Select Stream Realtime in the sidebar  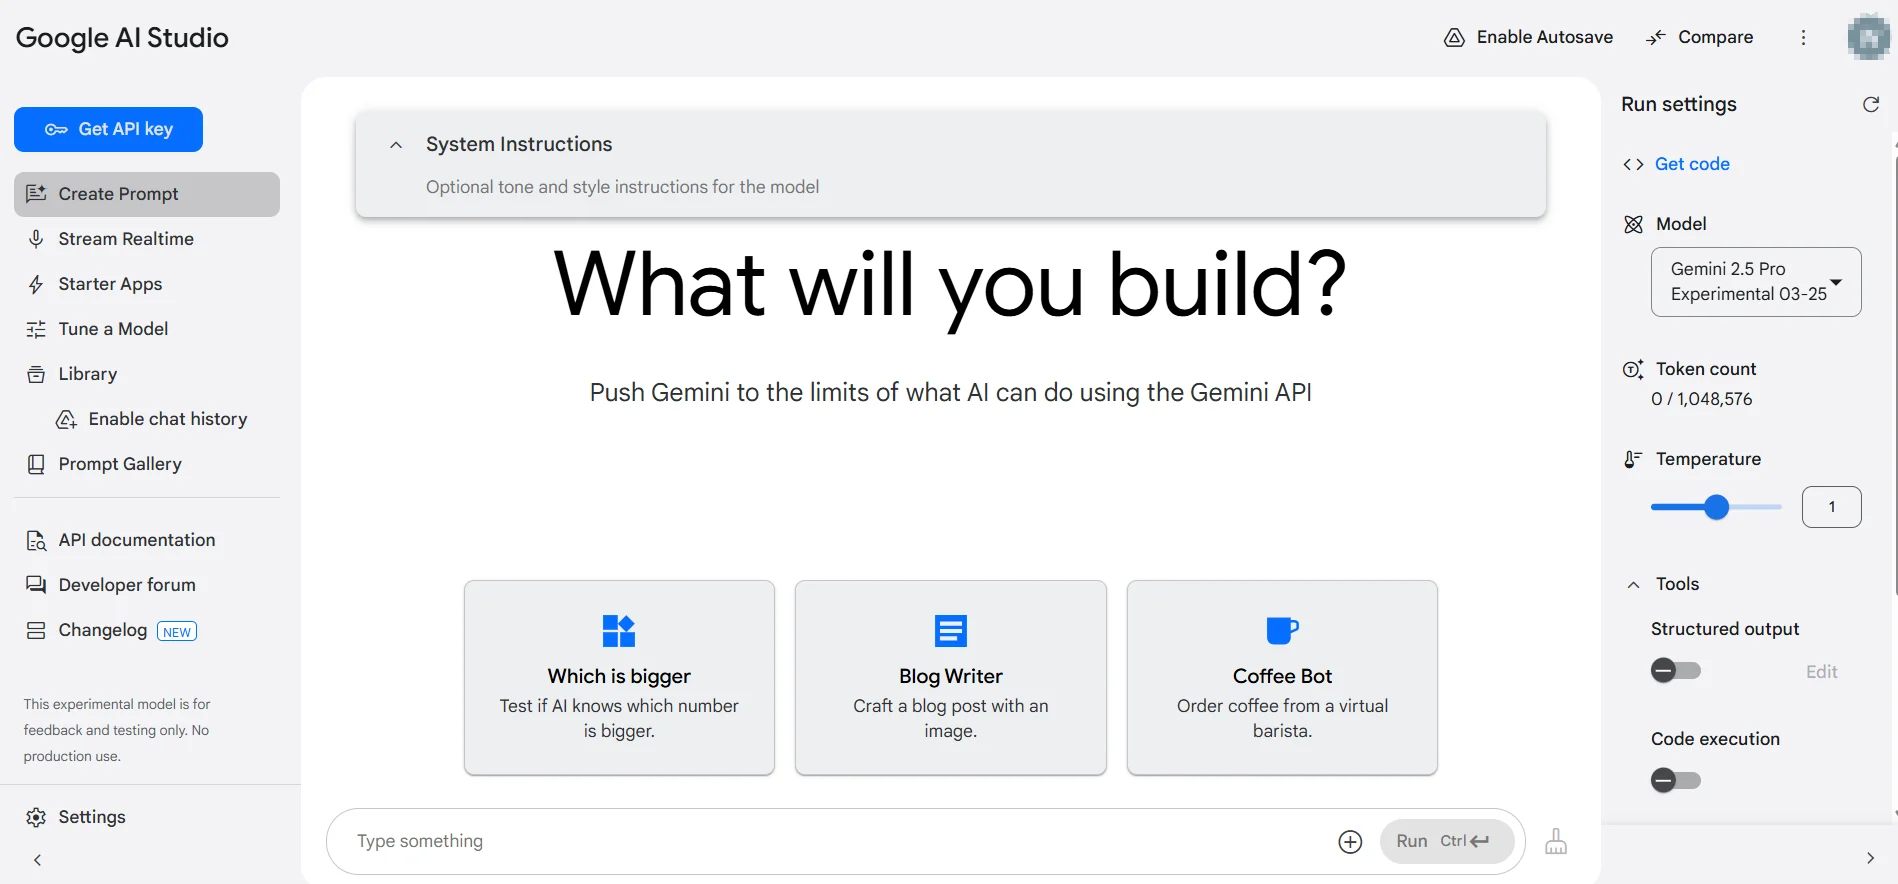coord(126,239)
